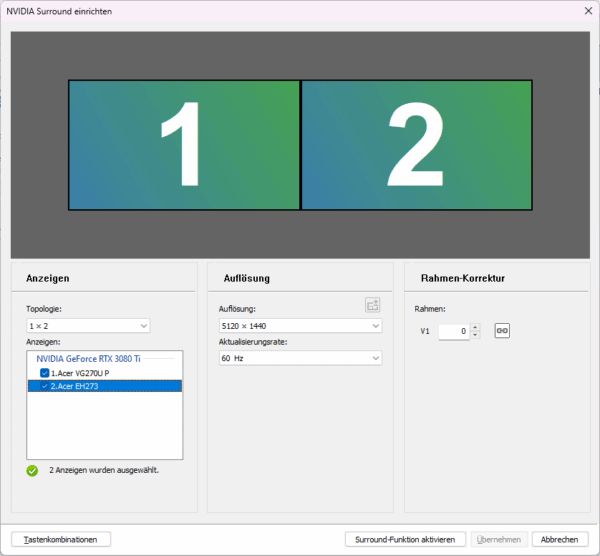
Task: Click the Übernehmen button
Action: click(x=499, y=540)
